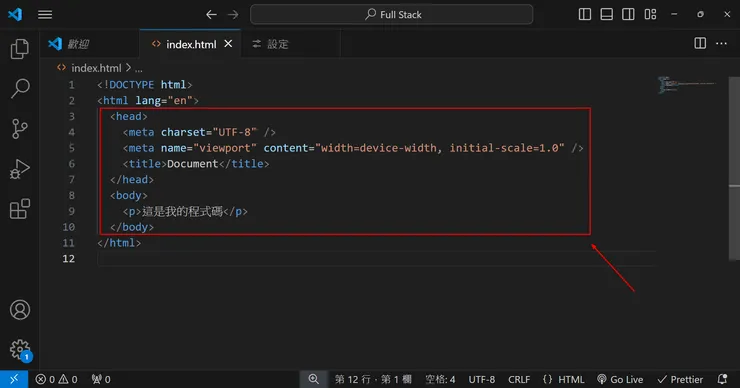Expand breadcrumb ellipsis after index.html
740x388 pixels.
pos(138,68)
